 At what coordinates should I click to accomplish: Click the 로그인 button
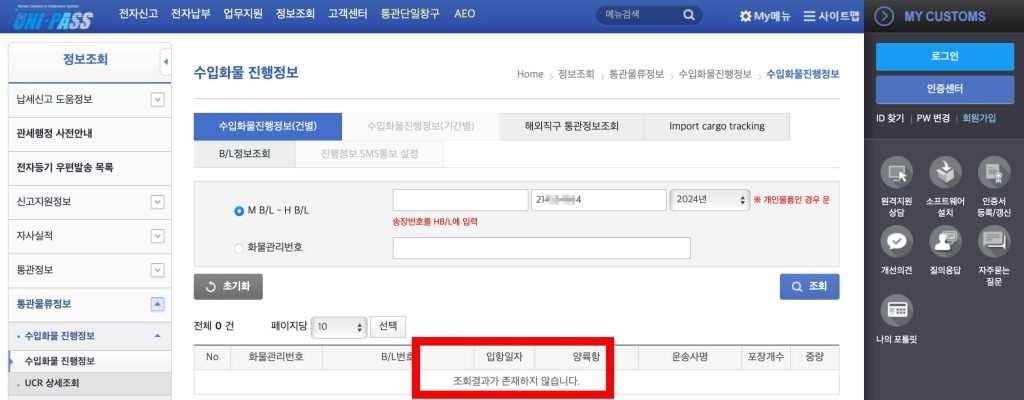click(944, 57)
